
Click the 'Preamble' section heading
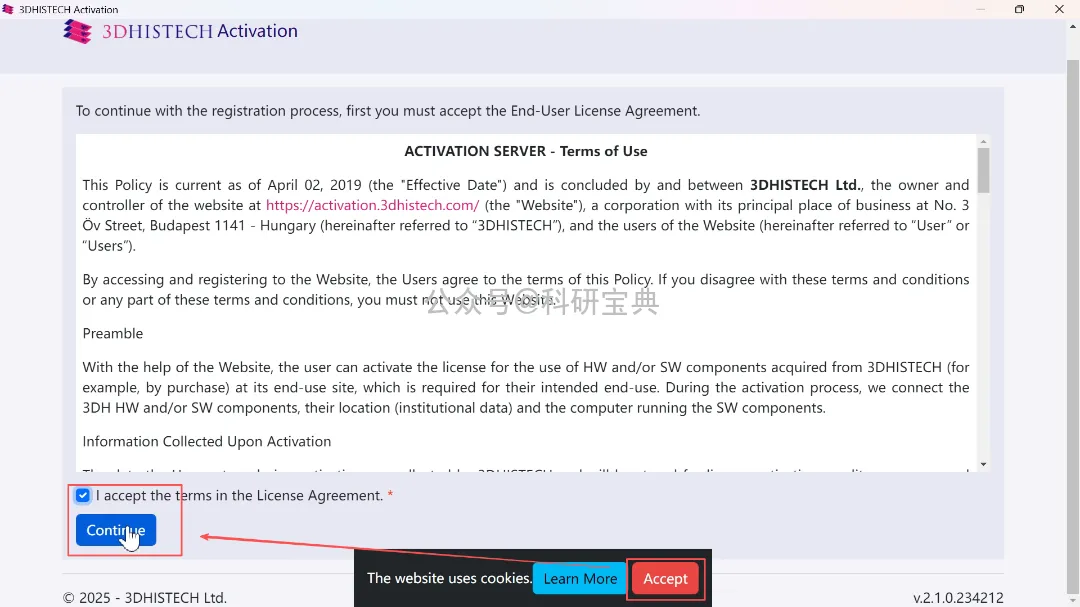click(x=113, y=333)
